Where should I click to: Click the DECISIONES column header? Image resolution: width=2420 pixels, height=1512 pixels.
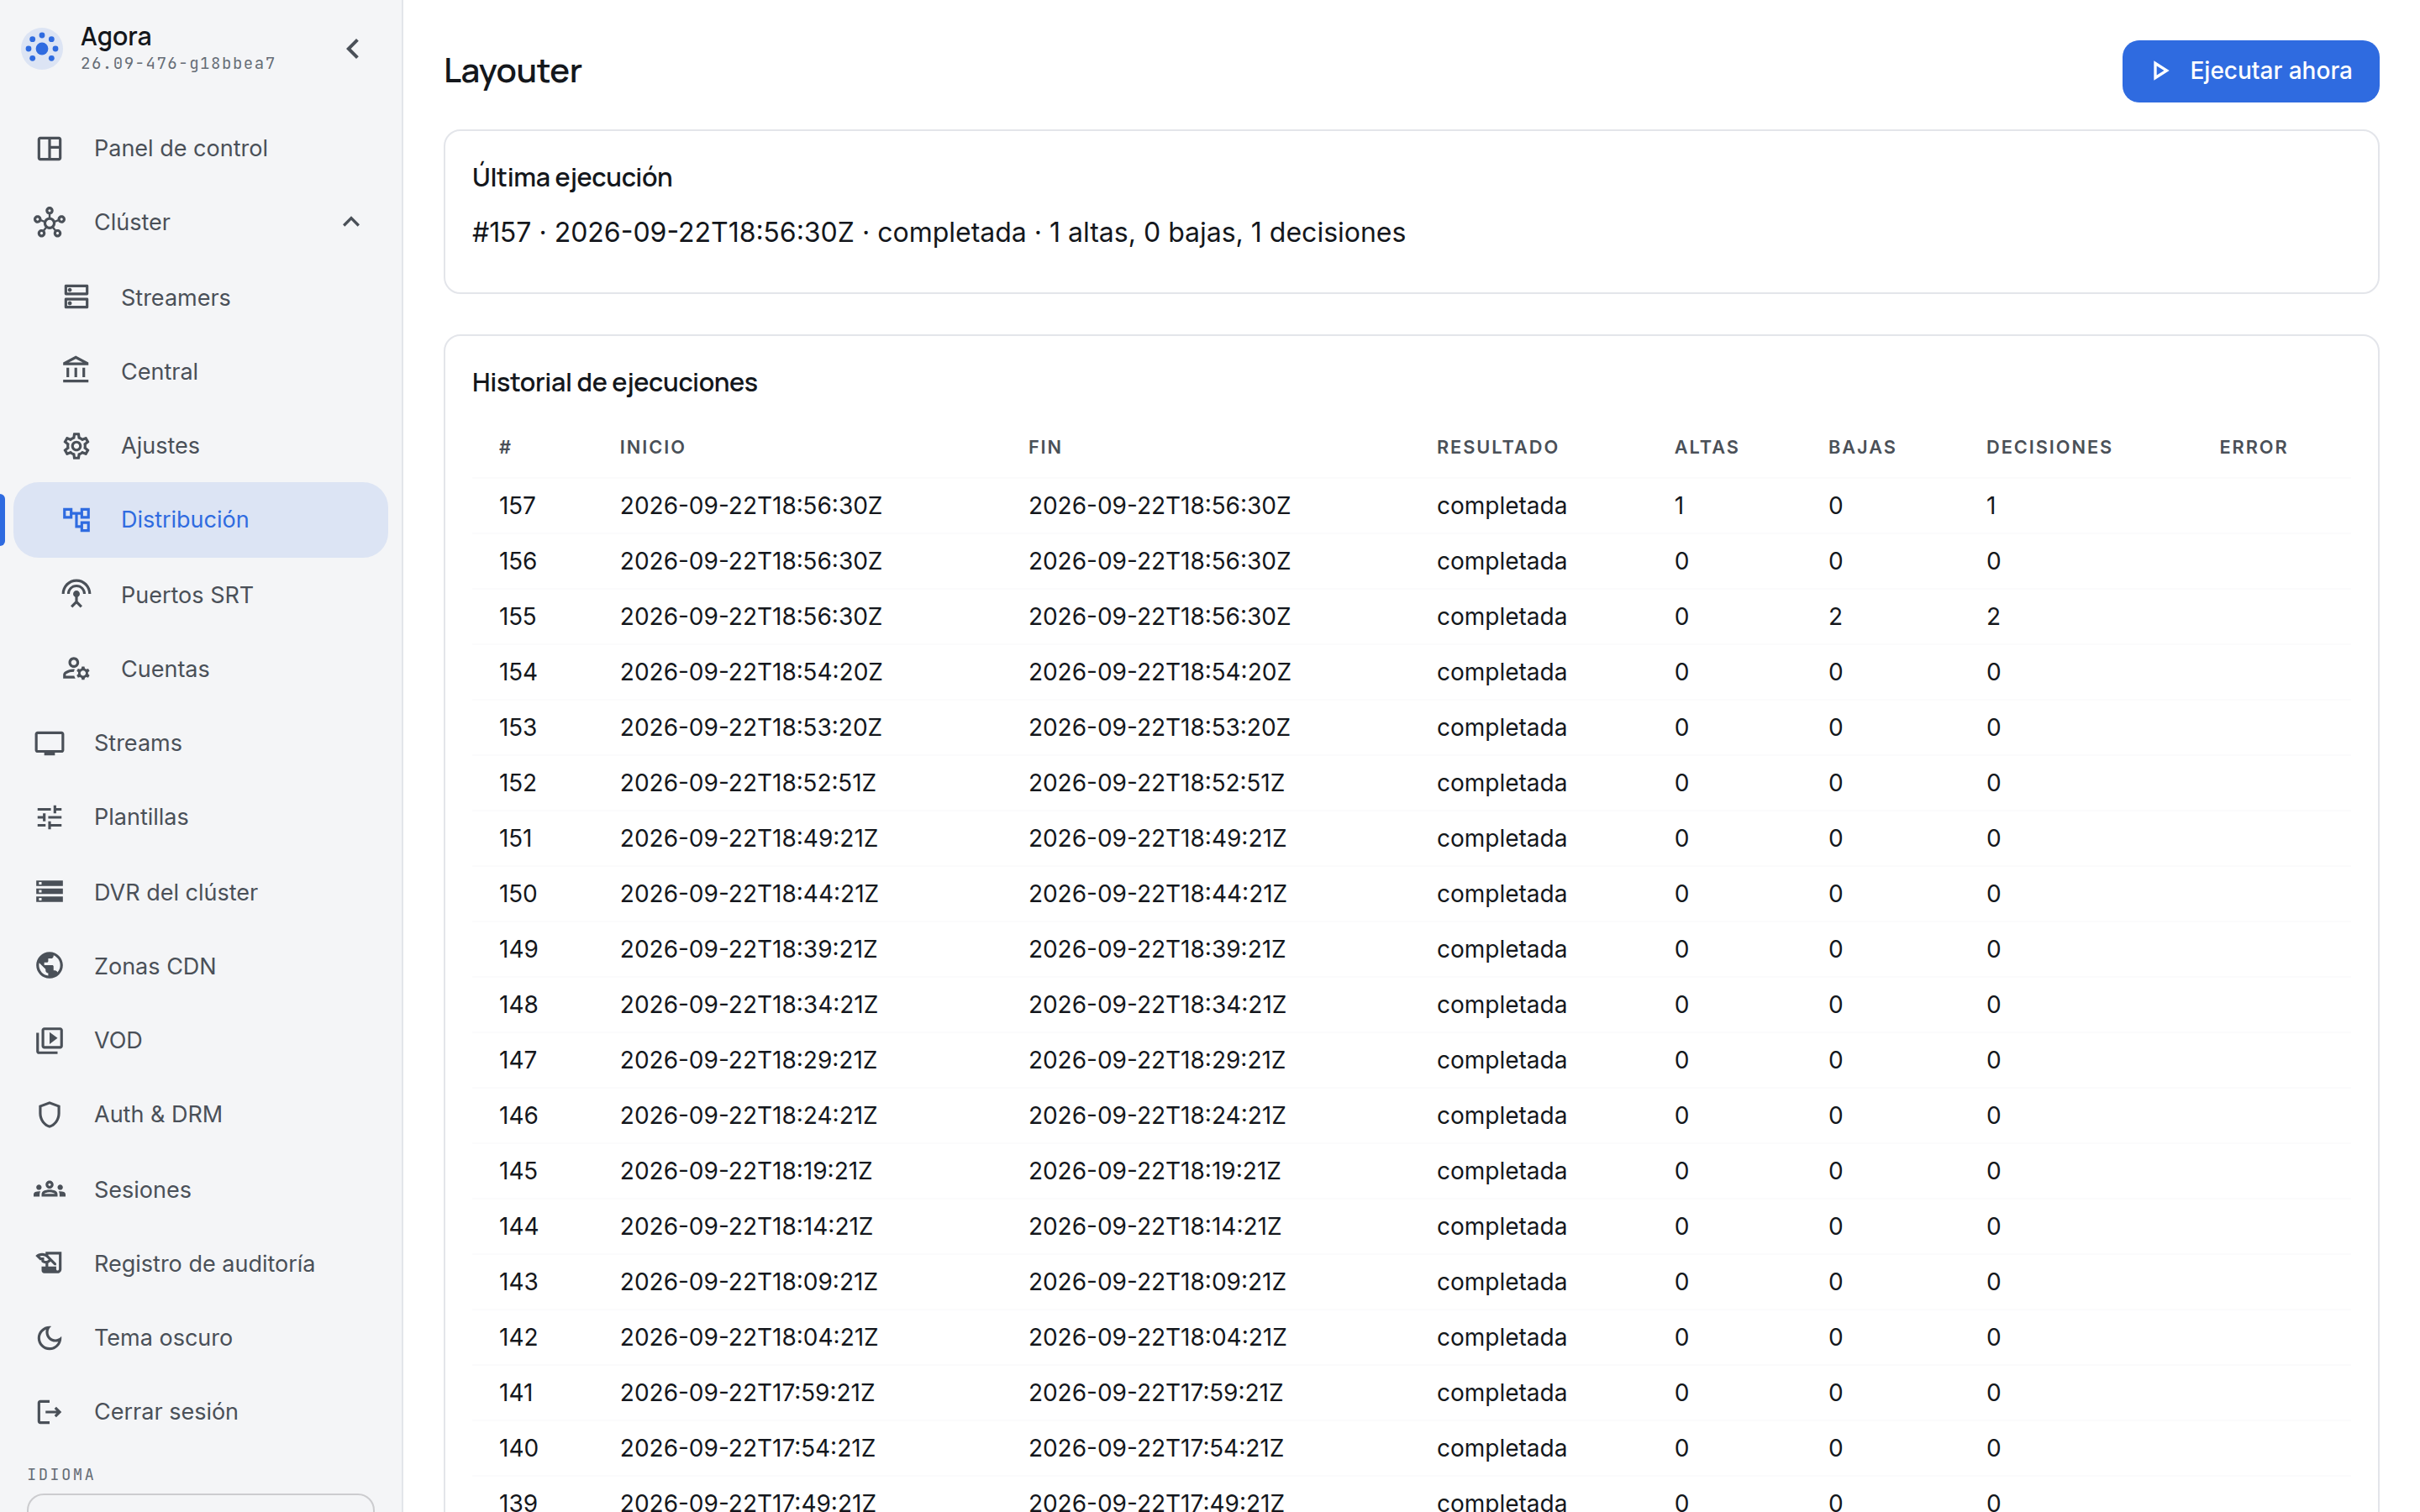pos(2049,447)
